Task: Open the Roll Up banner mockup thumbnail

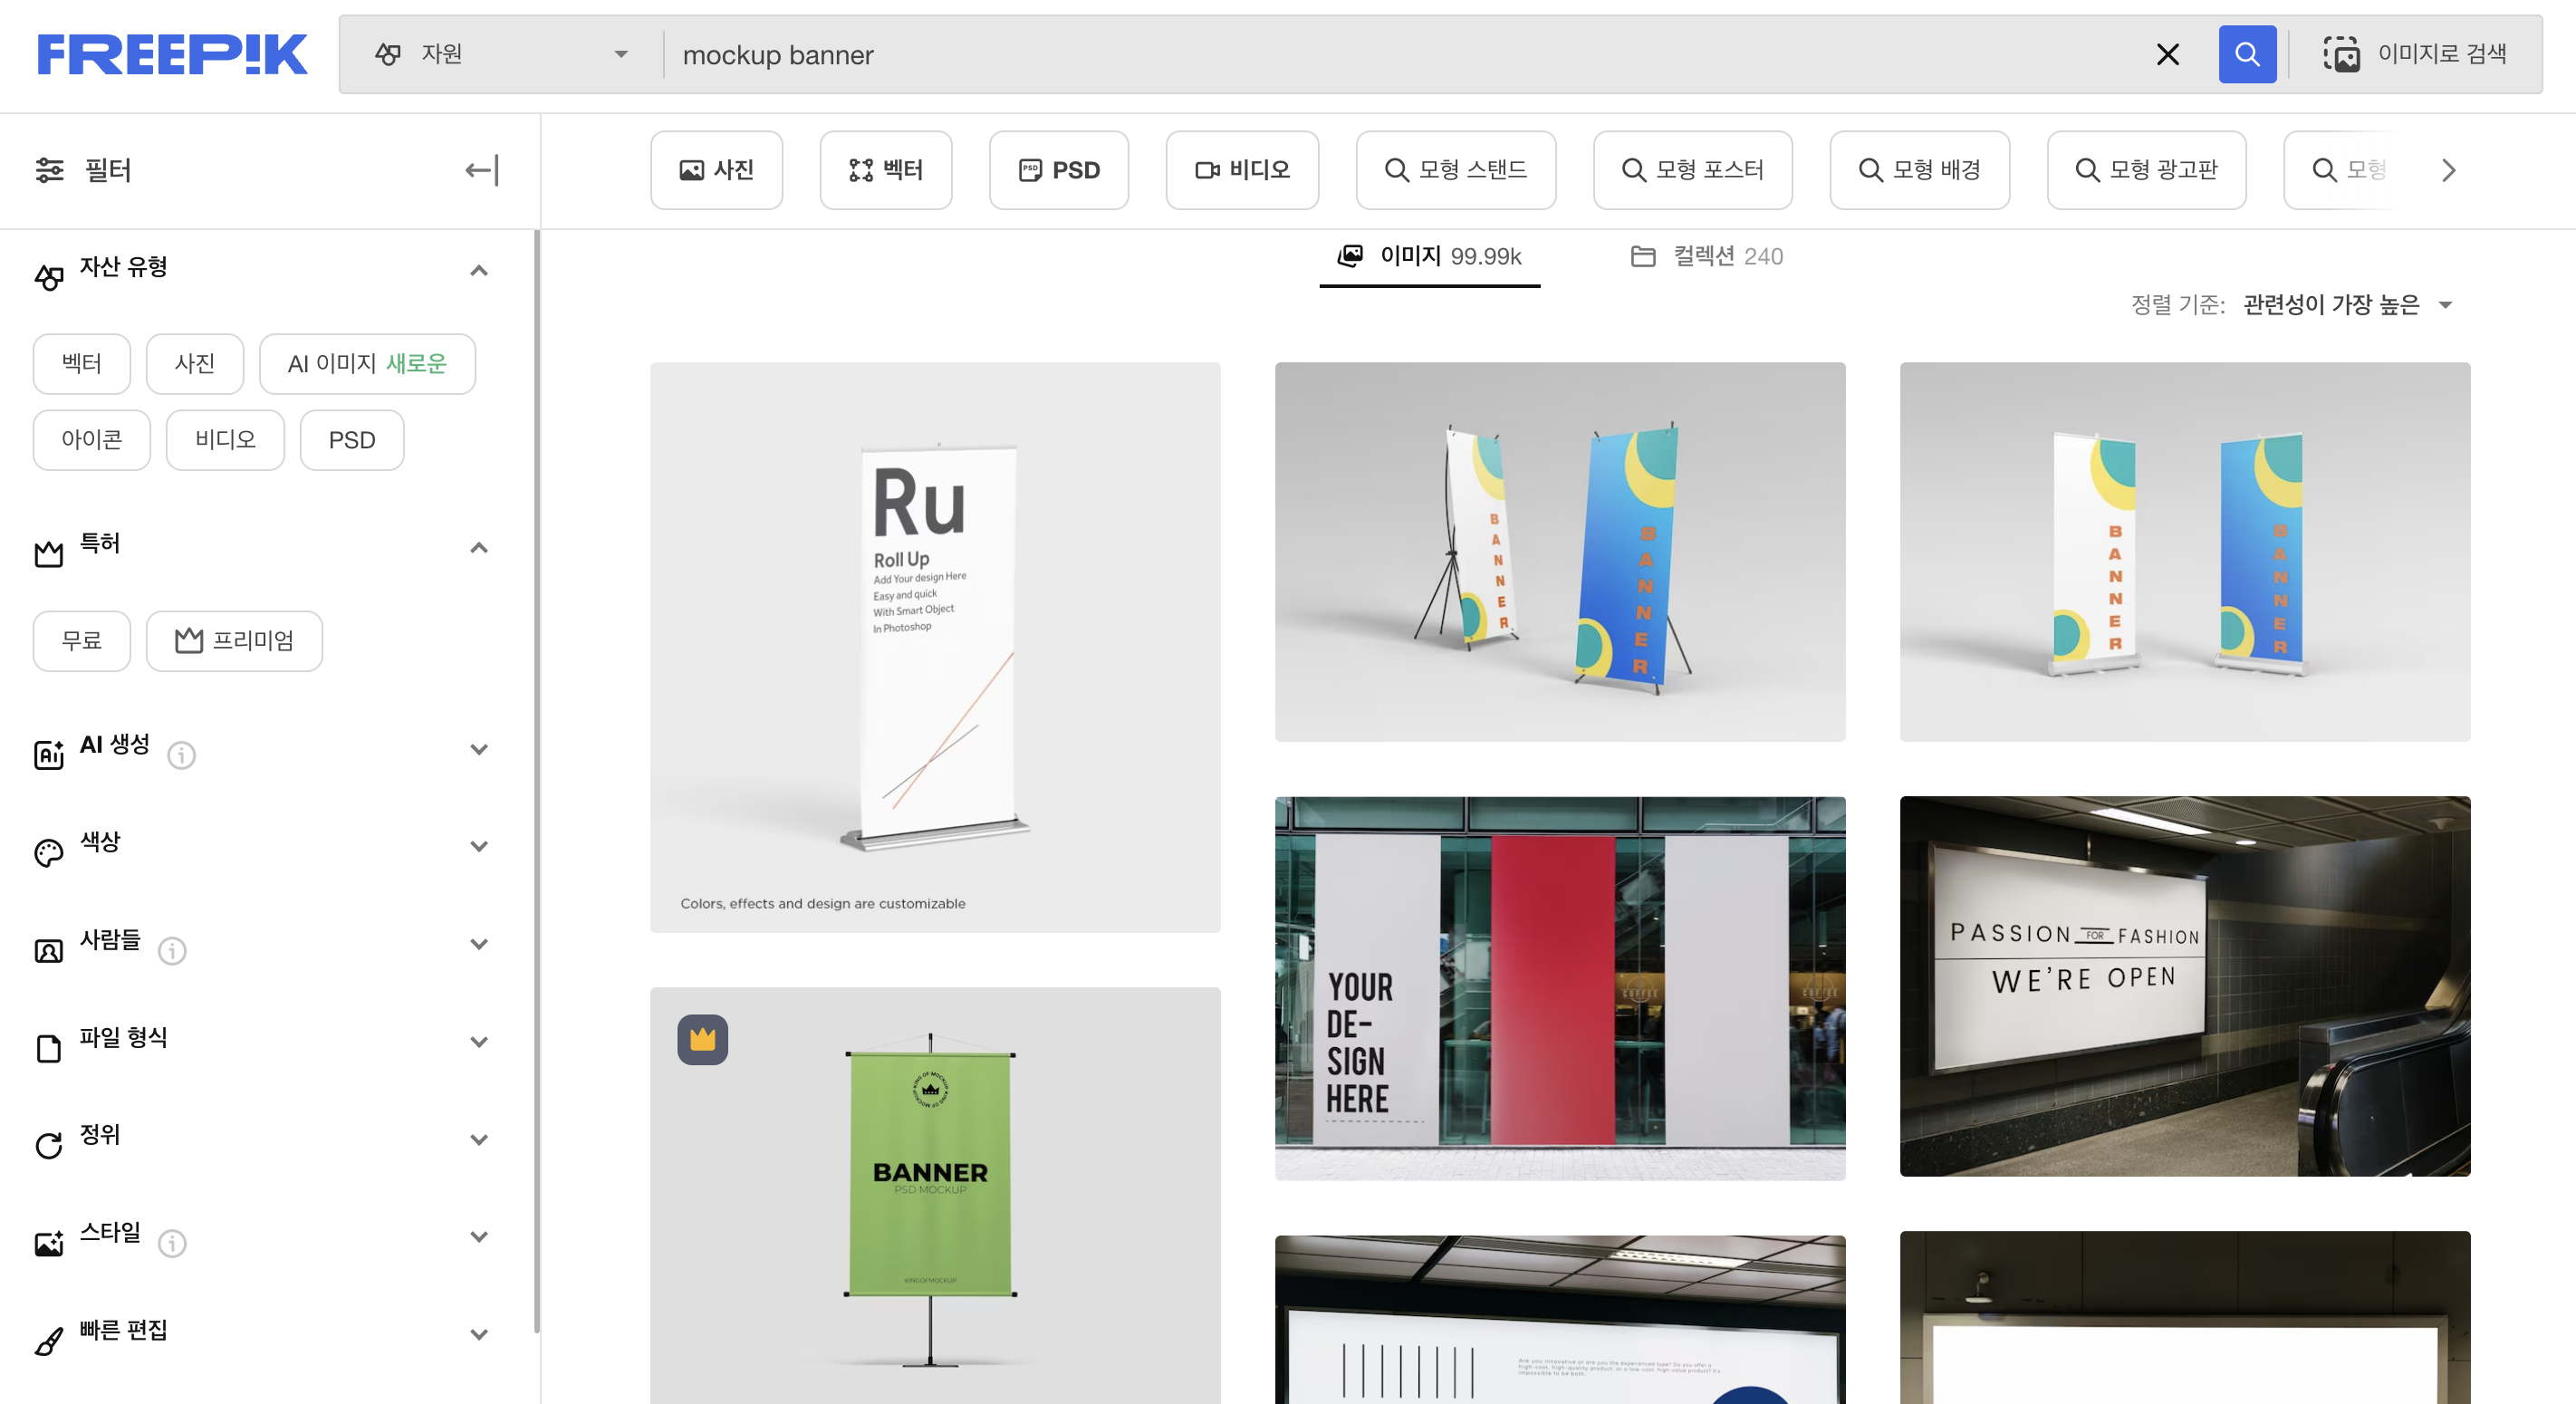Action: [934, 647]
